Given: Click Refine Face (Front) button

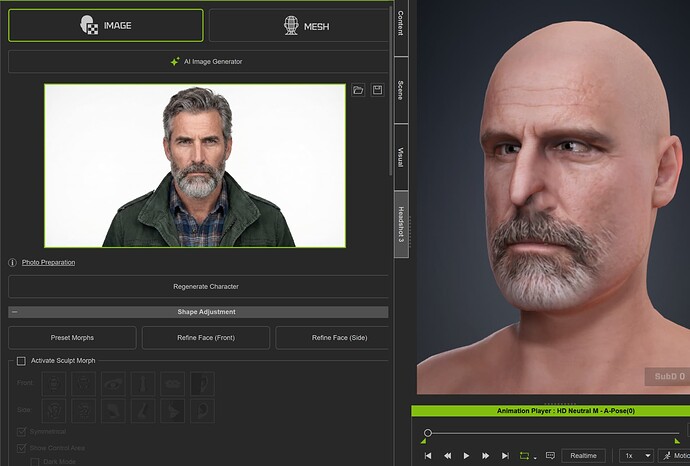Looking at the screenshot, I should coord(206,338).
